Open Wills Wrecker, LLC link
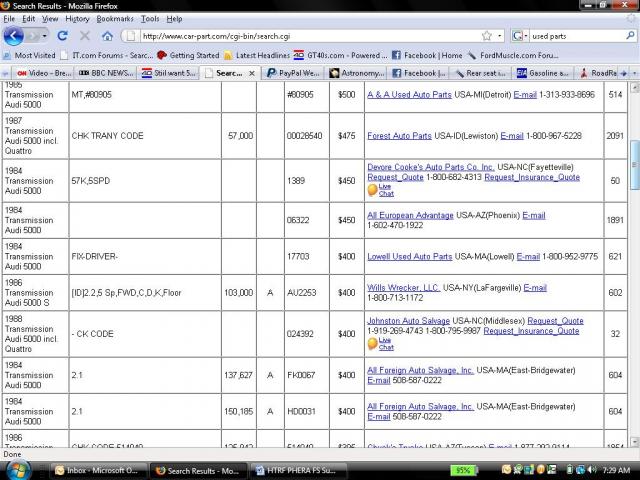Image resolution: width=640 pixels, height=480 pixels. click(403, 288)
